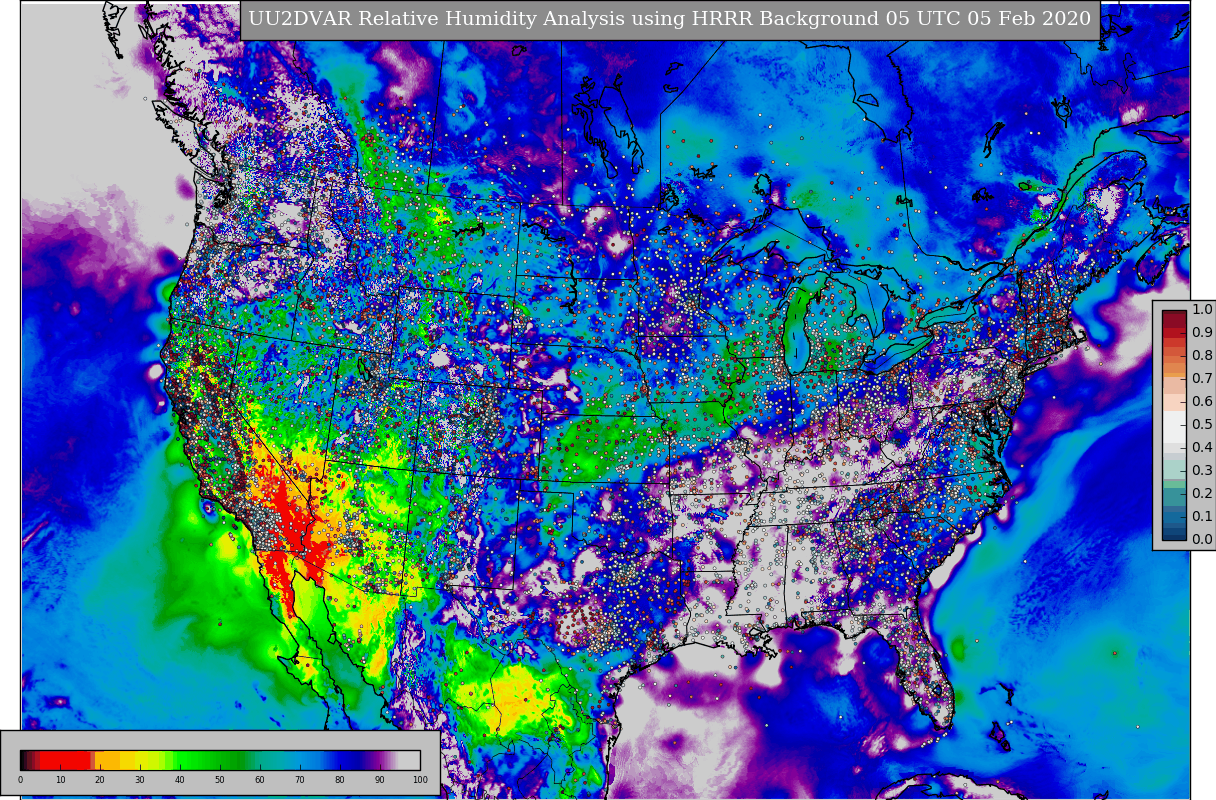
Task: Click the '0.4' label on vertical colorbar
Action: coord(1202,448)
